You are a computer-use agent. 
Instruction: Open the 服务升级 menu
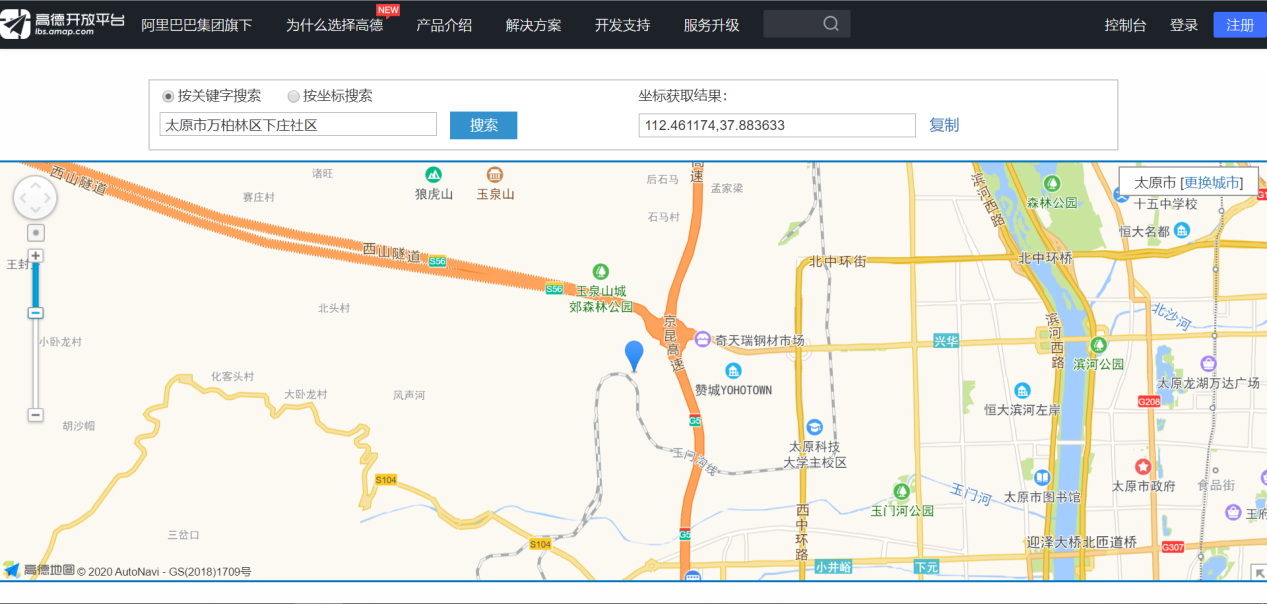click(711, 25)
